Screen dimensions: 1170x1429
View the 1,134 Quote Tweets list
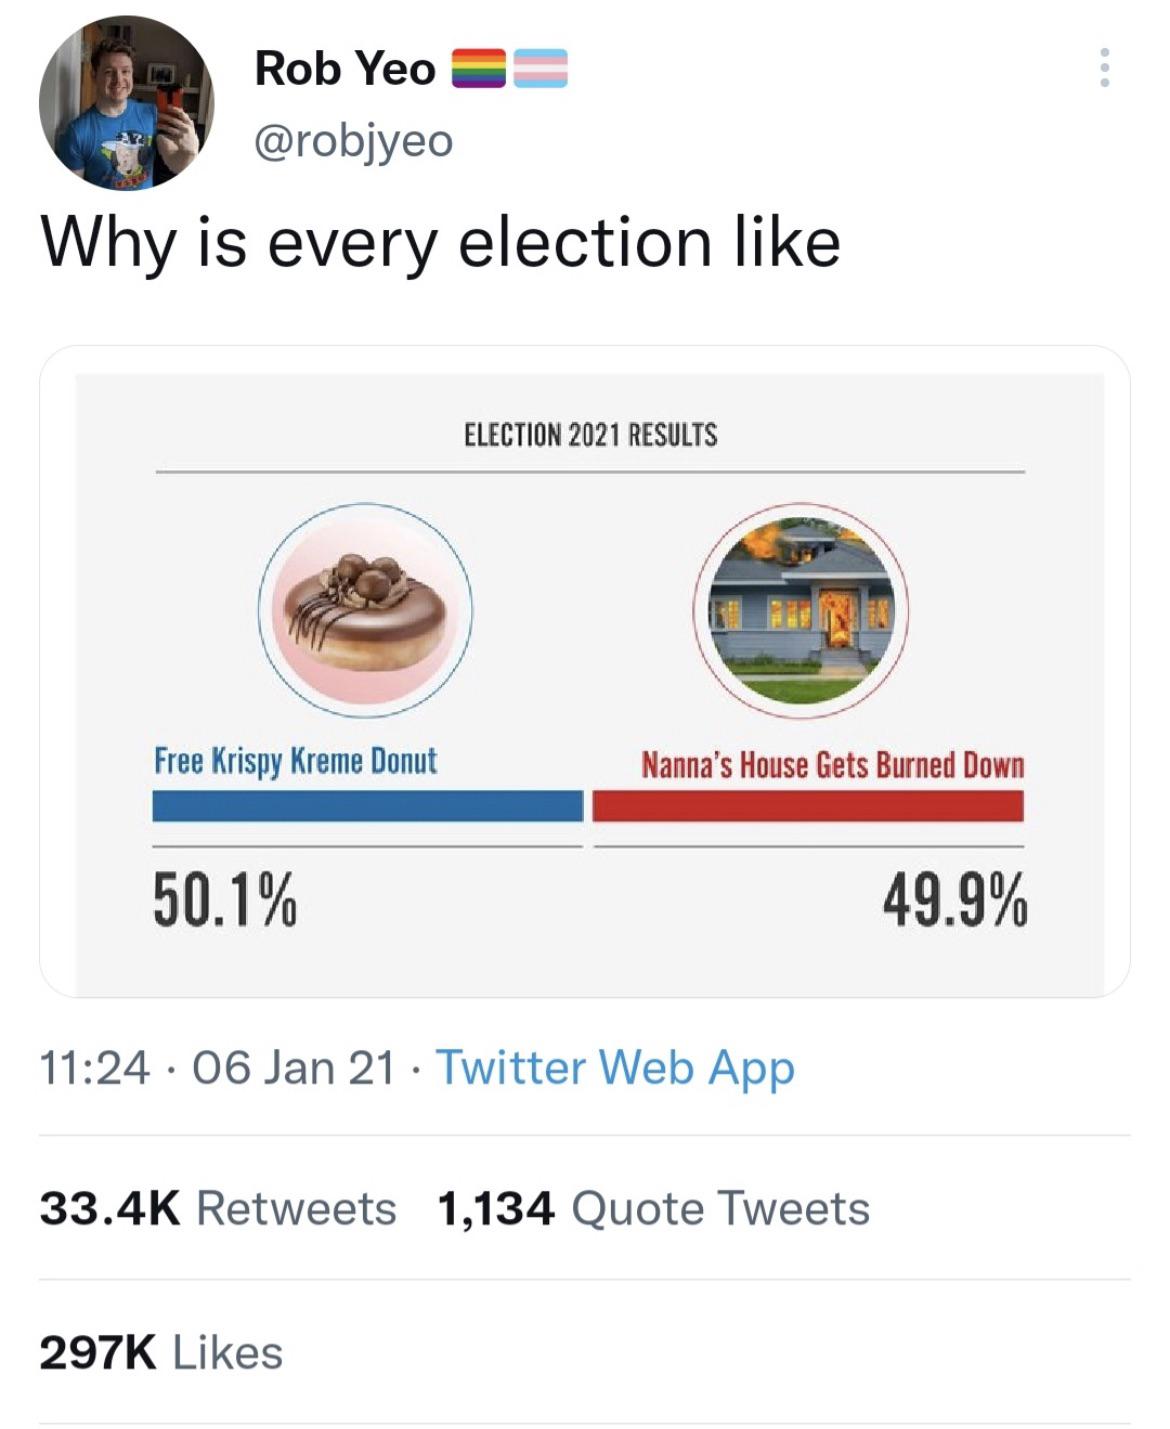654,1208
